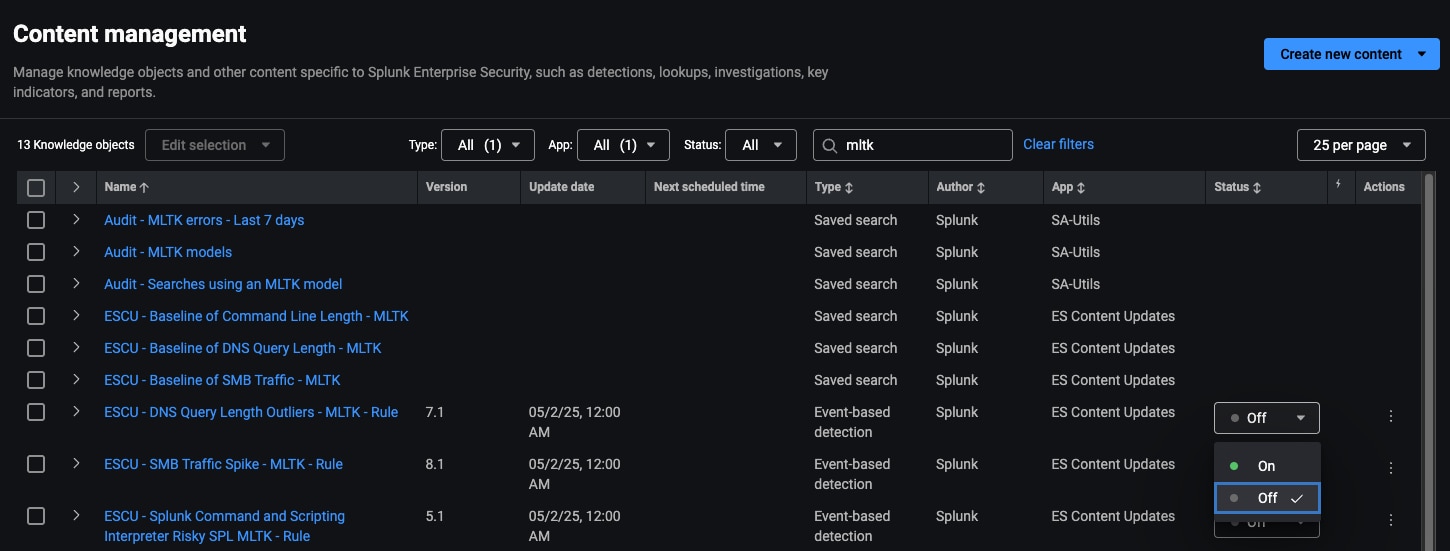This screenshot has width=1450, height=551.
Task: Expand Baseline of Command Line Length row
Action: click(x=76, y=315)
